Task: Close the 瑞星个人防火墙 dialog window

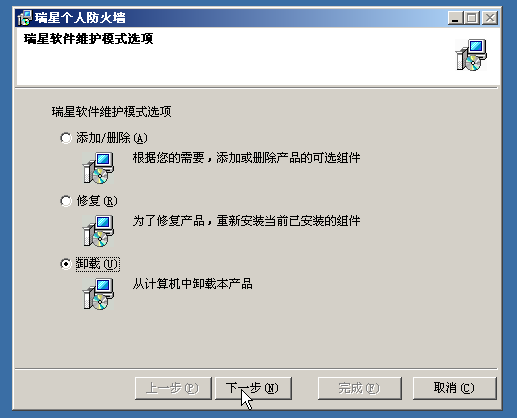Action: coord(490,18)
